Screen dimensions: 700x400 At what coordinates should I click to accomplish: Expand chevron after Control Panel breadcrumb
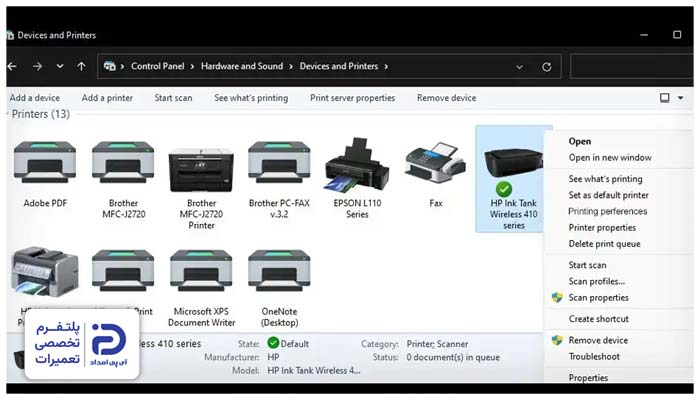192,67
